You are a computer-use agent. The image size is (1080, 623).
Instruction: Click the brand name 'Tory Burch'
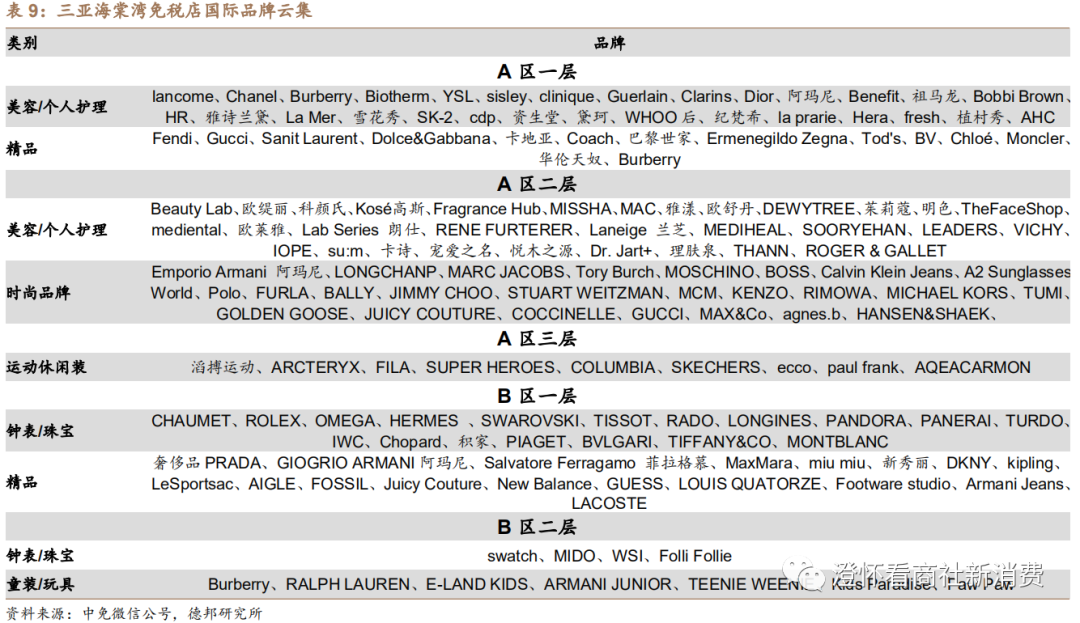pos(613,272)
